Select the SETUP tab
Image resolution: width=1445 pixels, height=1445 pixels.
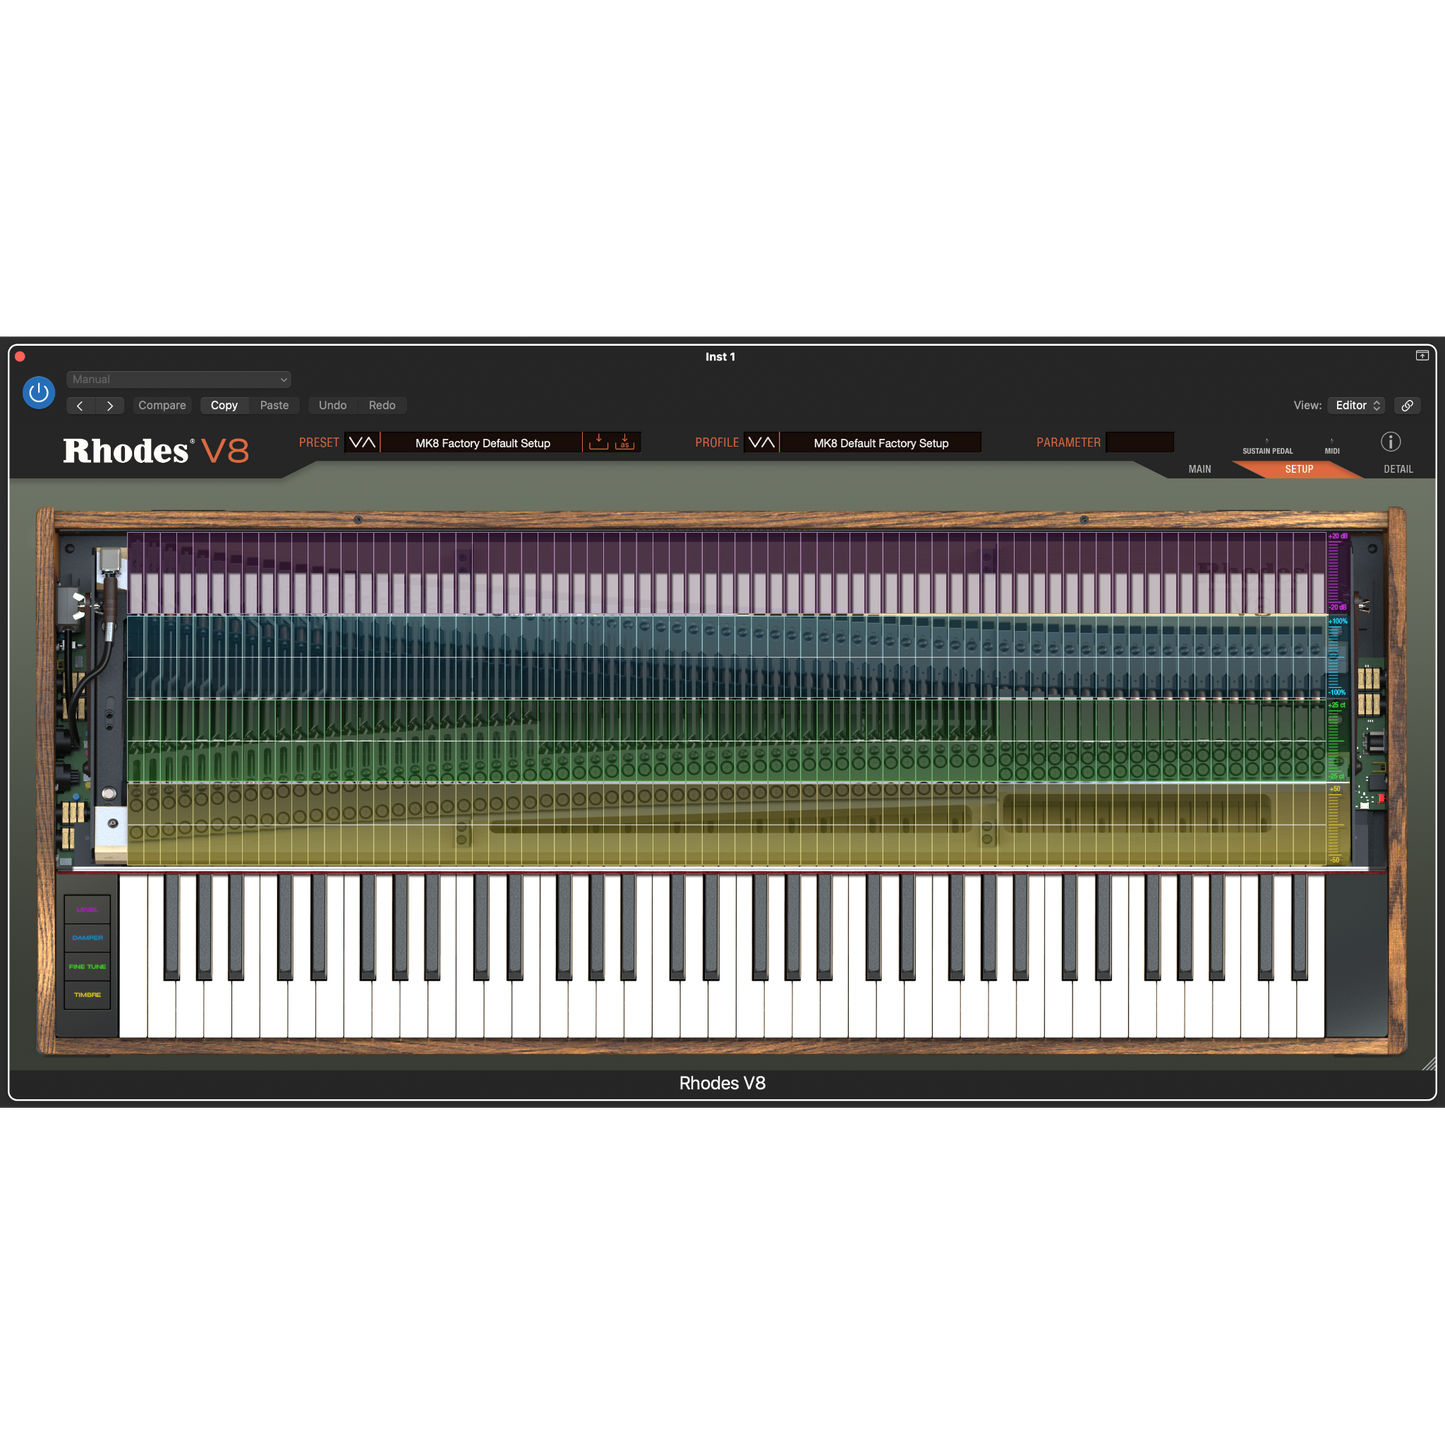tap(1298, 468)
